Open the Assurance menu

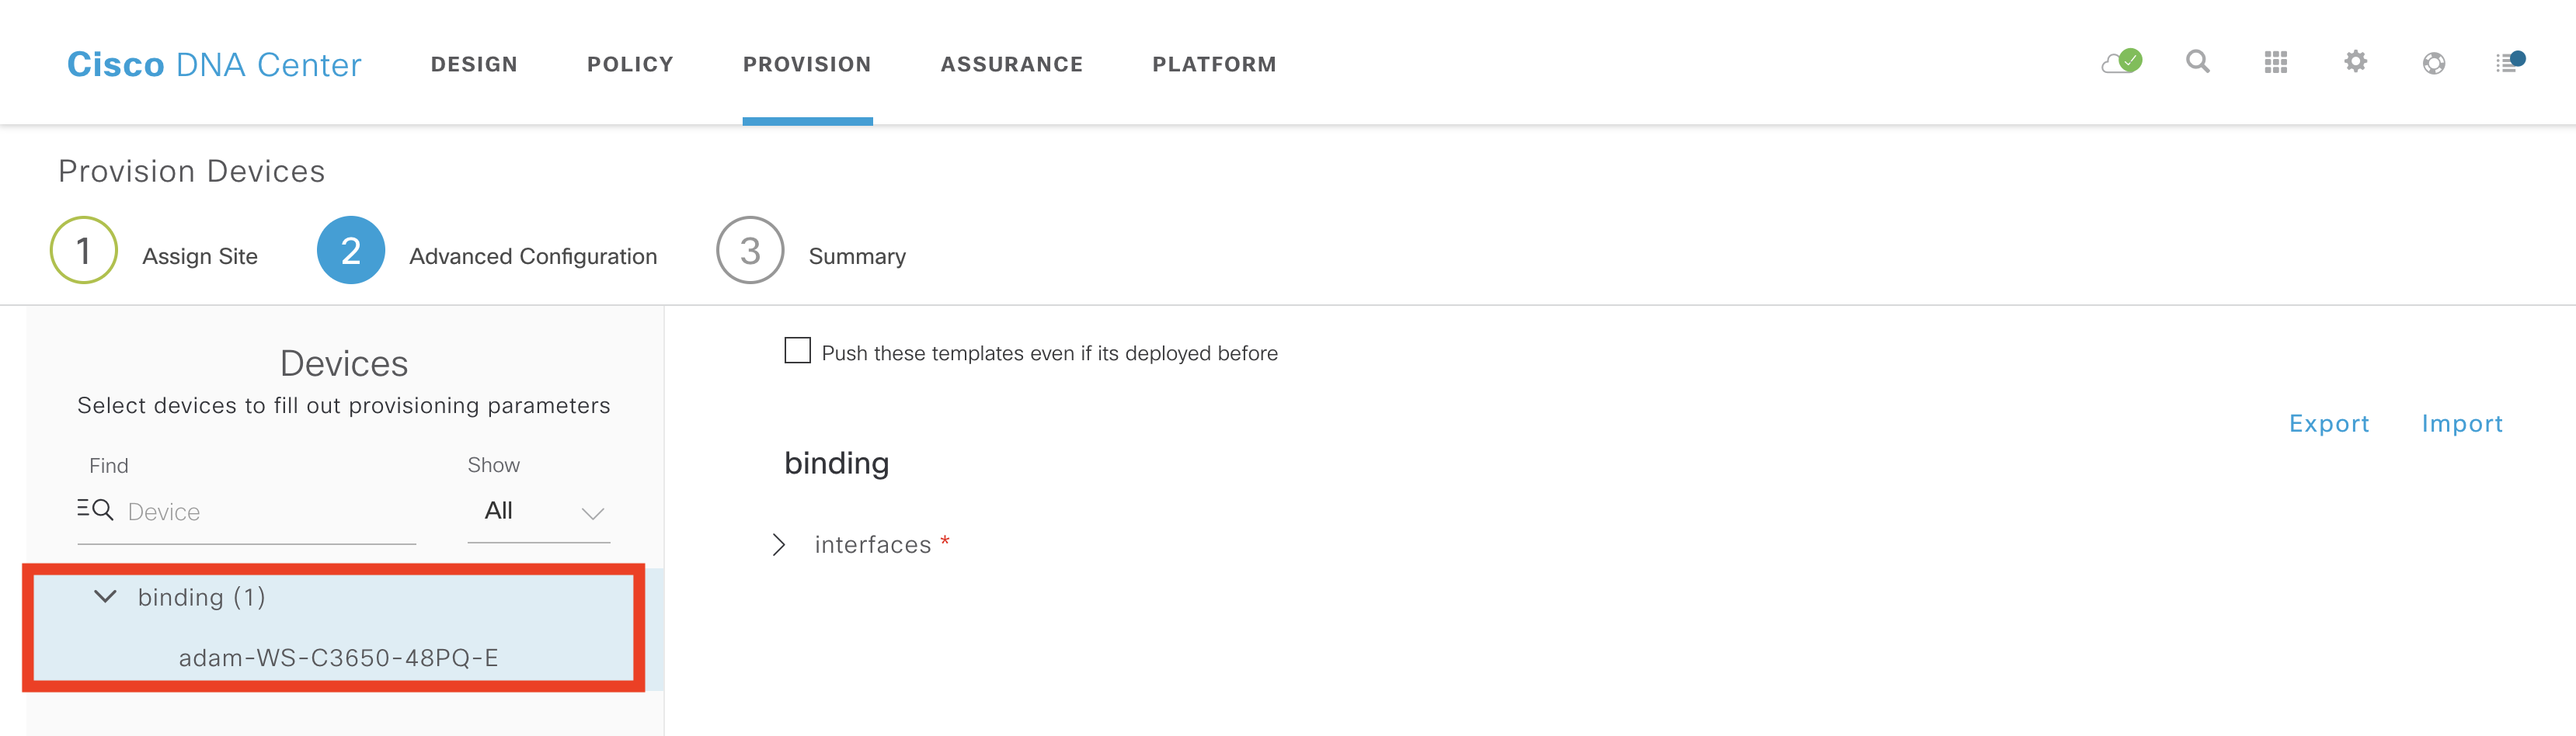coord(1011,64)
